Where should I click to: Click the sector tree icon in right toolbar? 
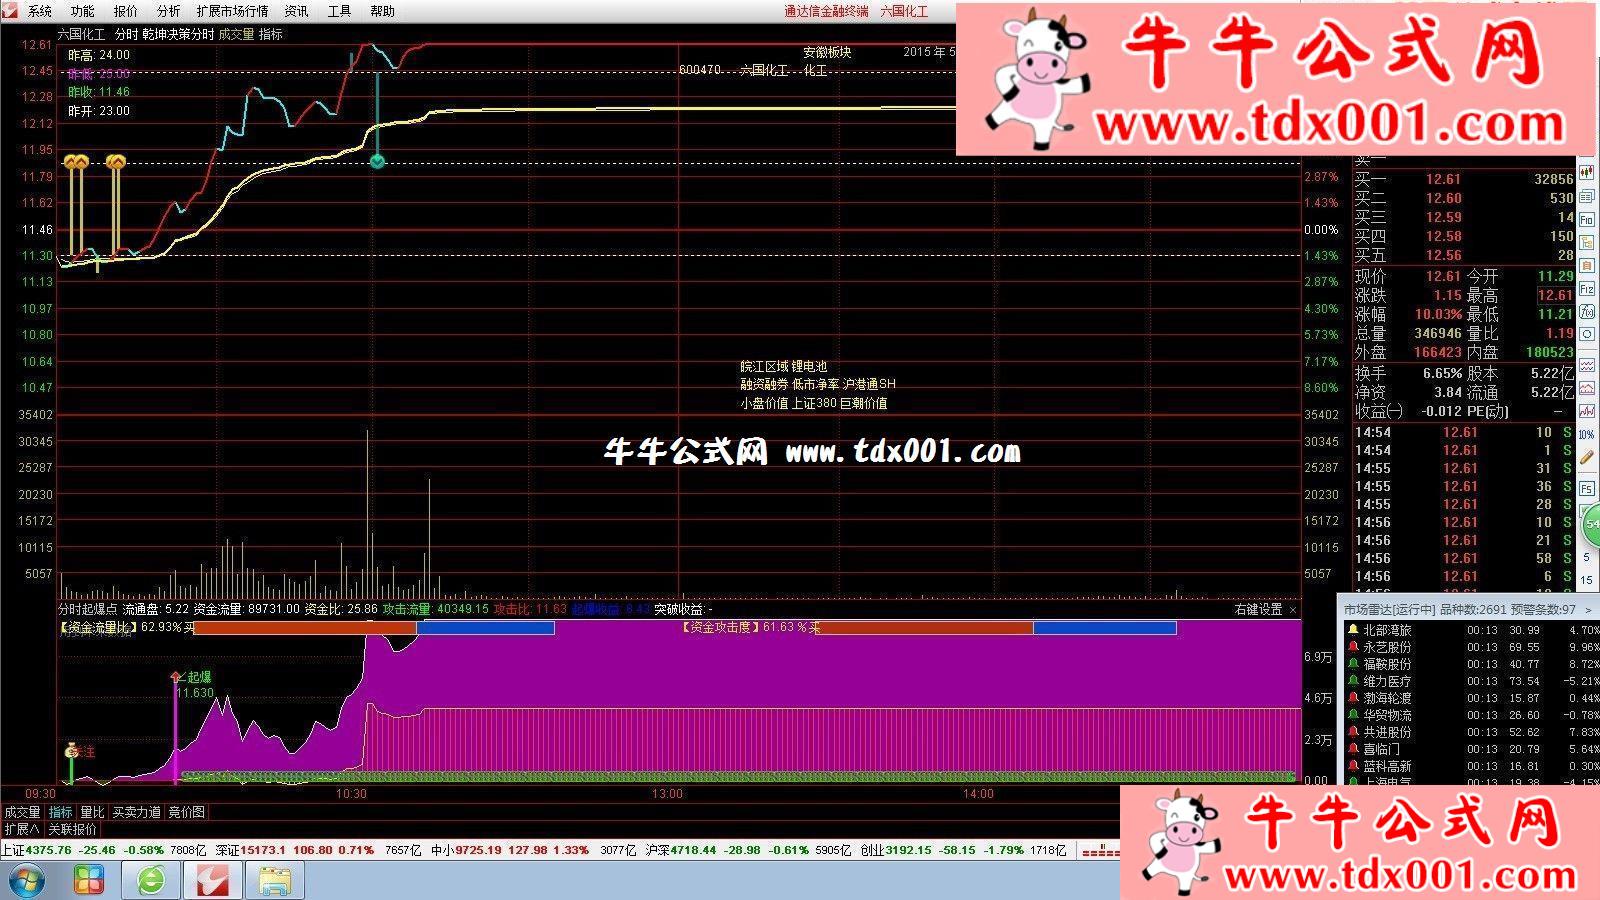coord(1587,243)
